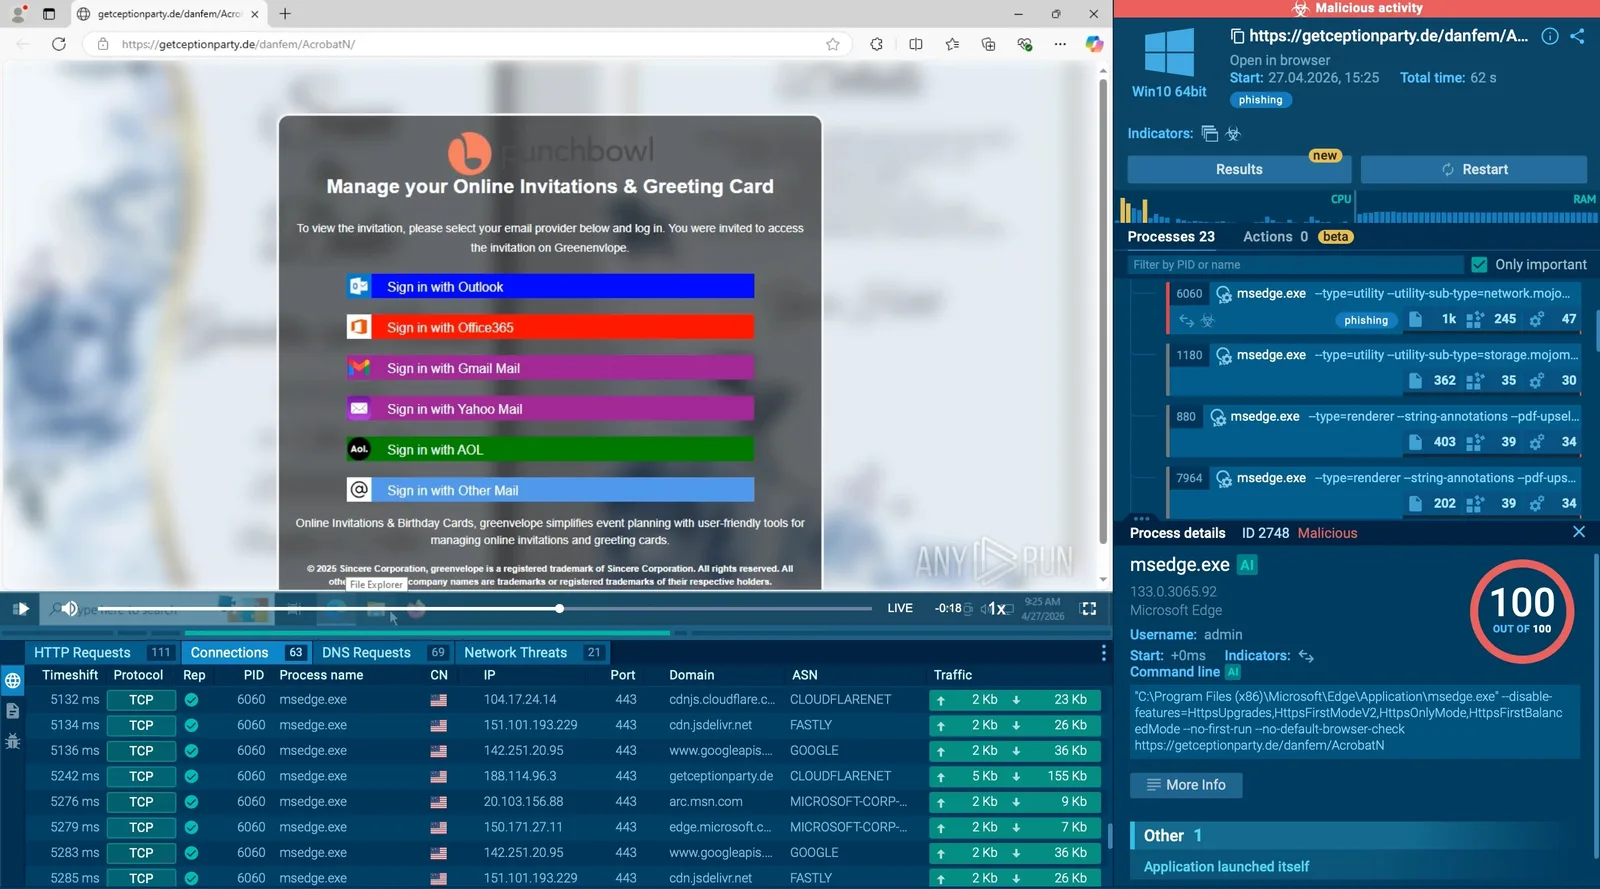Screen dimensions: 1600x889
Task: Click the biohazard indicator icon
Action: tap(1233, 134)
